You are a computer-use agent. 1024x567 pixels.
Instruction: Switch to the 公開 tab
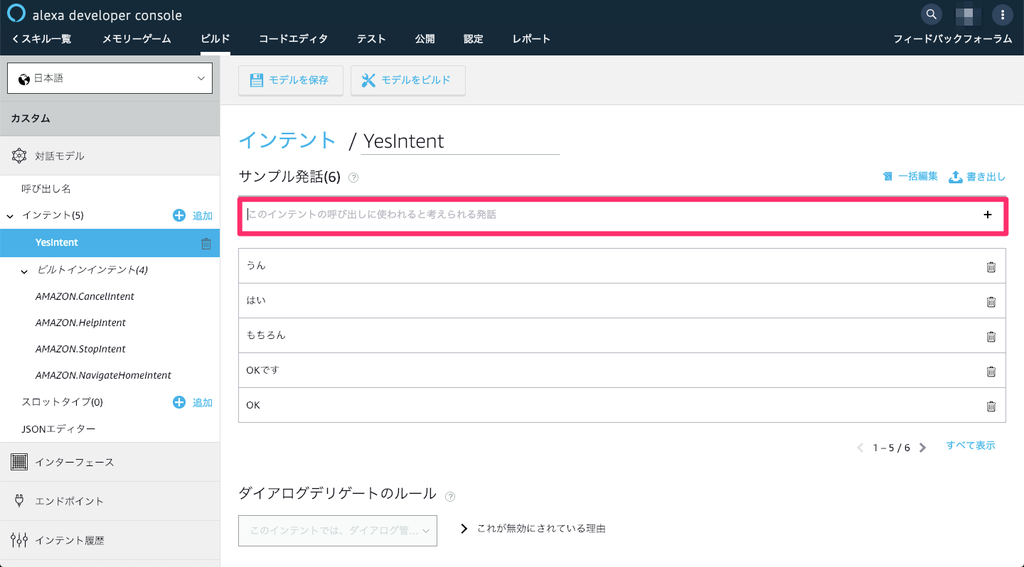[424, 39]
